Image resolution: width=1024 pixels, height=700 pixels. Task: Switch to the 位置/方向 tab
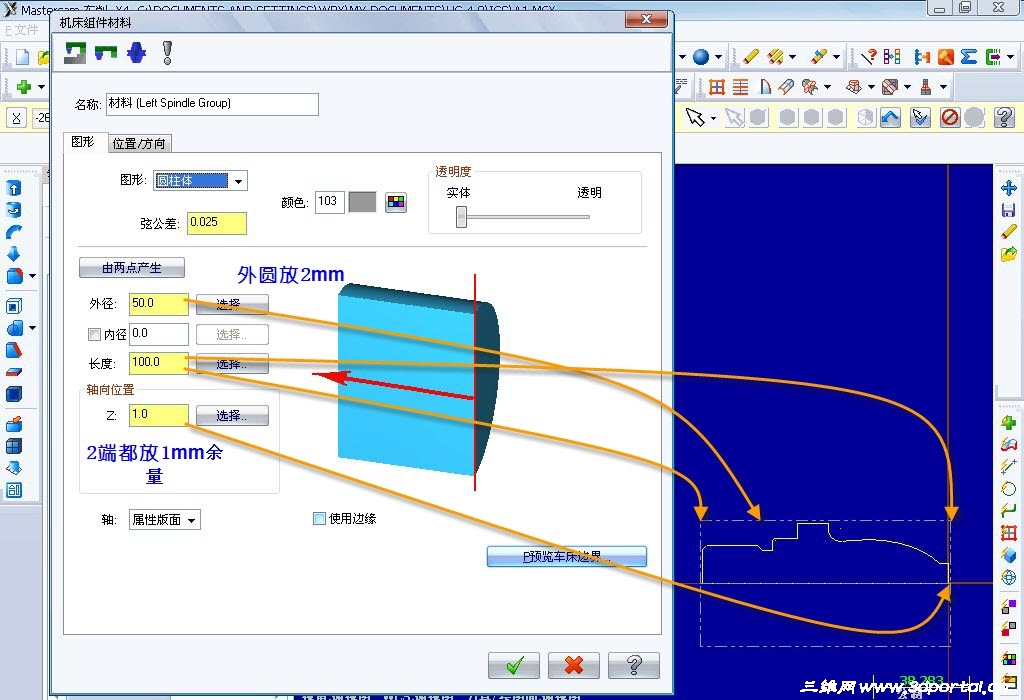coord(139,144)
